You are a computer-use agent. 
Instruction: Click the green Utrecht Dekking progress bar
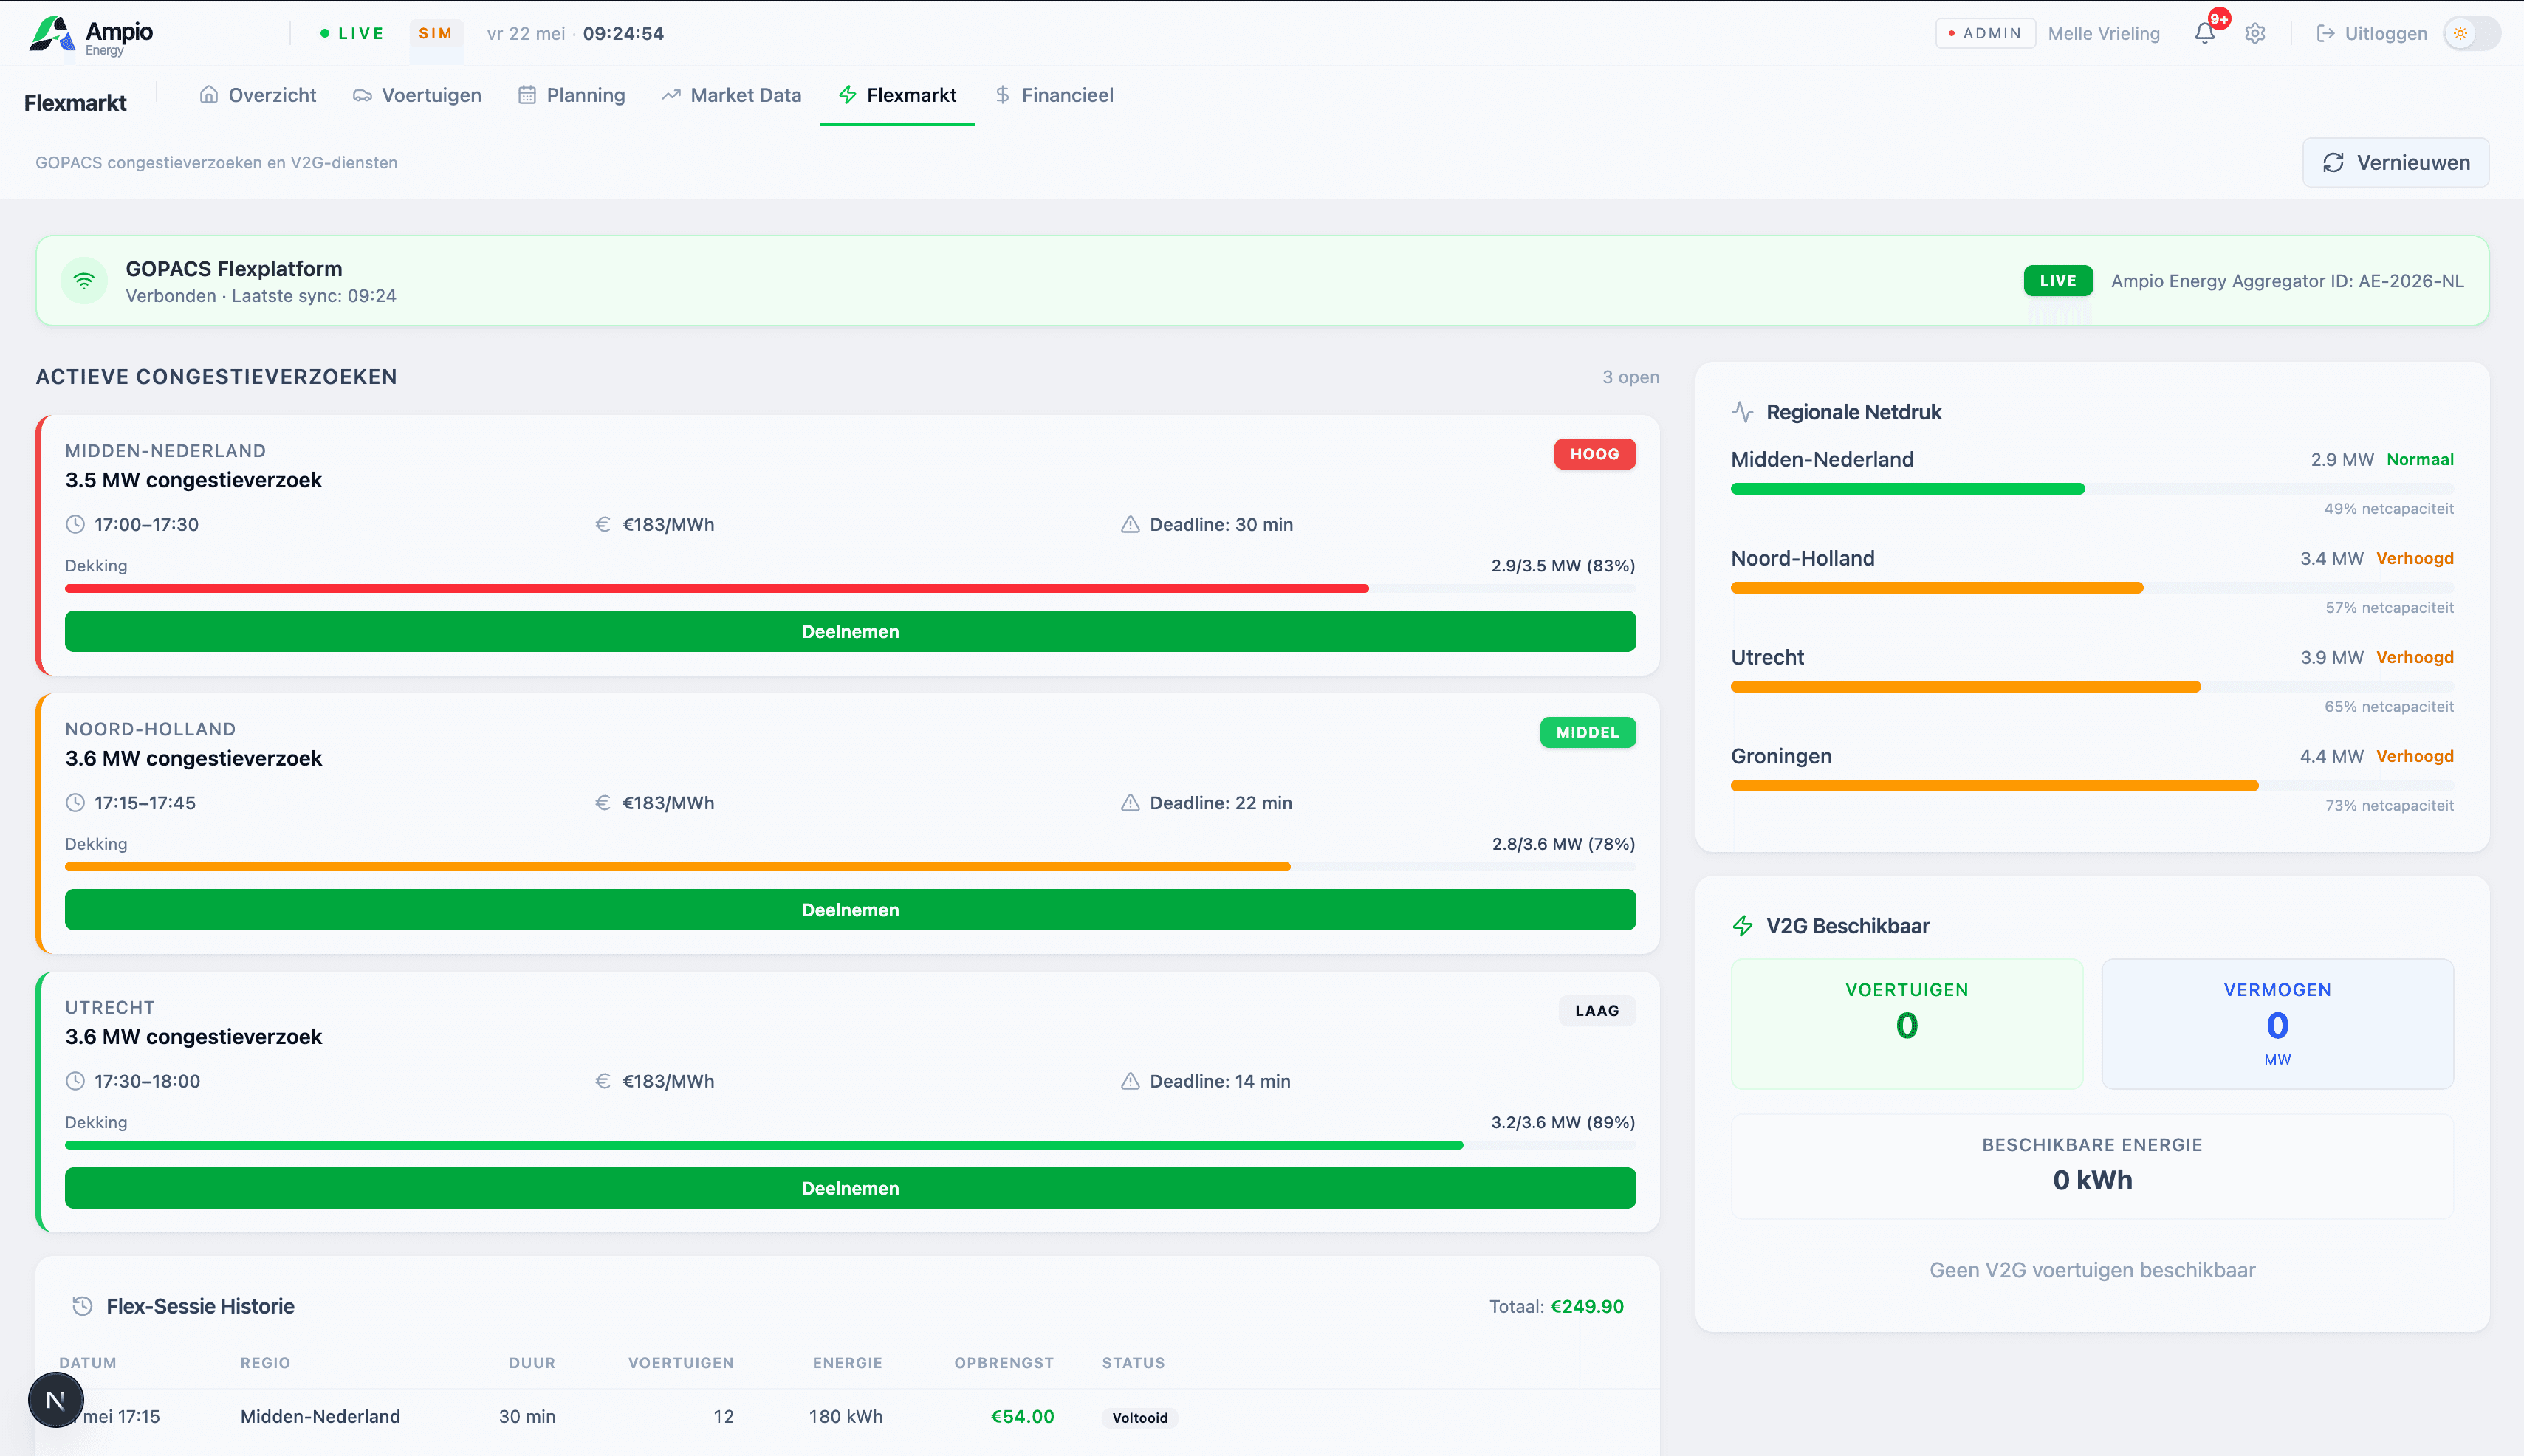click(850, 1144)
